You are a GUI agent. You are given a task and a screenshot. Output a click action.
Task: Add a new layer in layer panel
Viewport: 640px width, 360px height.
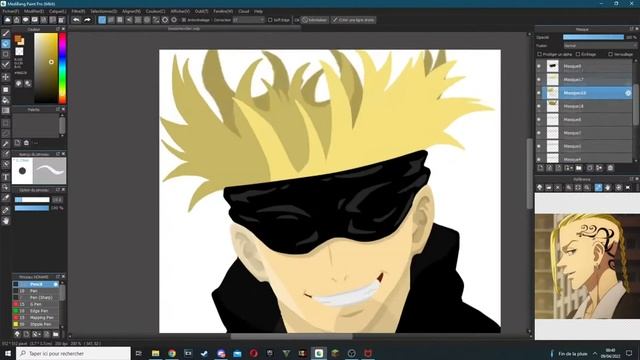[x=540, y=168]
